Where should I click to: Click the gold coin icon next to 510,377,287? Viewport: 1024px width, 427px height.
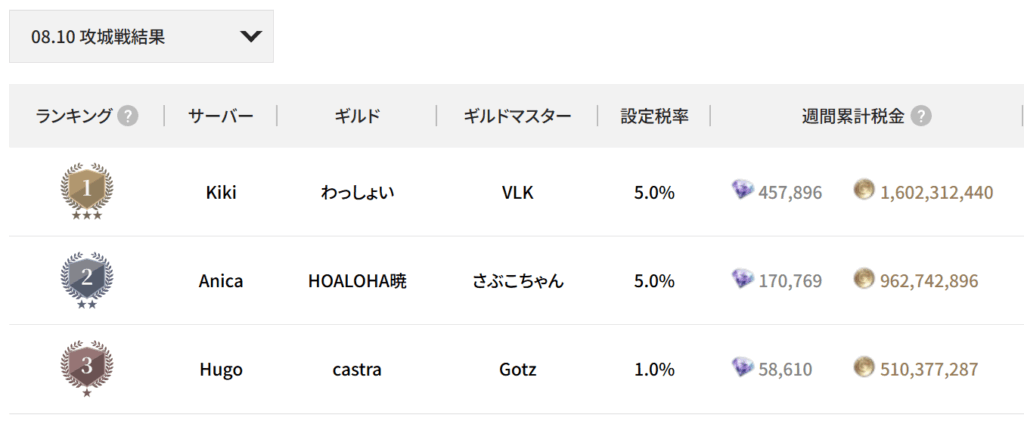pyautogui.click(x=864, y=368)
